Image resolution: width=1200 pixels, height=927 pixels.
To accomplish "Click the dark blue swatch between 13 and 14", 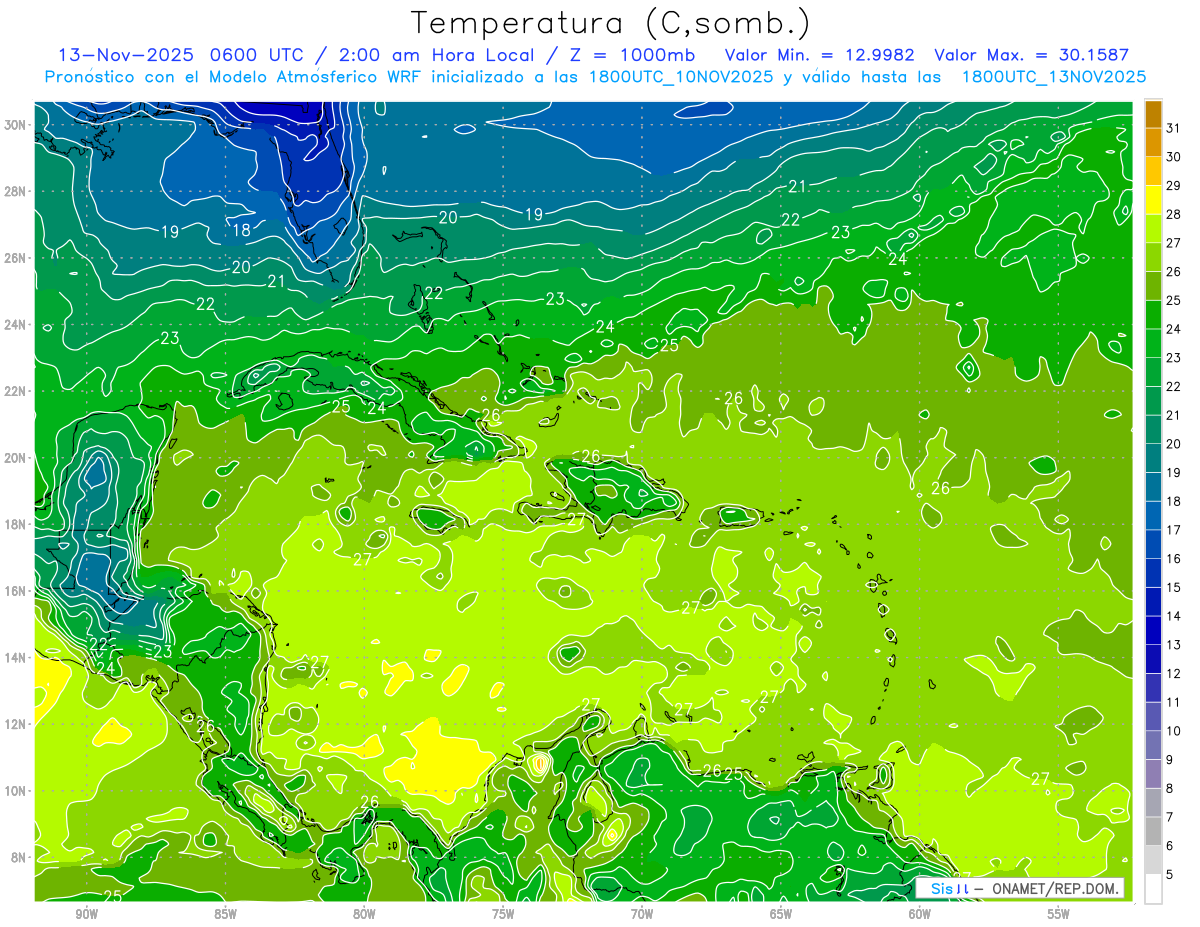I will coord(1153,630).
